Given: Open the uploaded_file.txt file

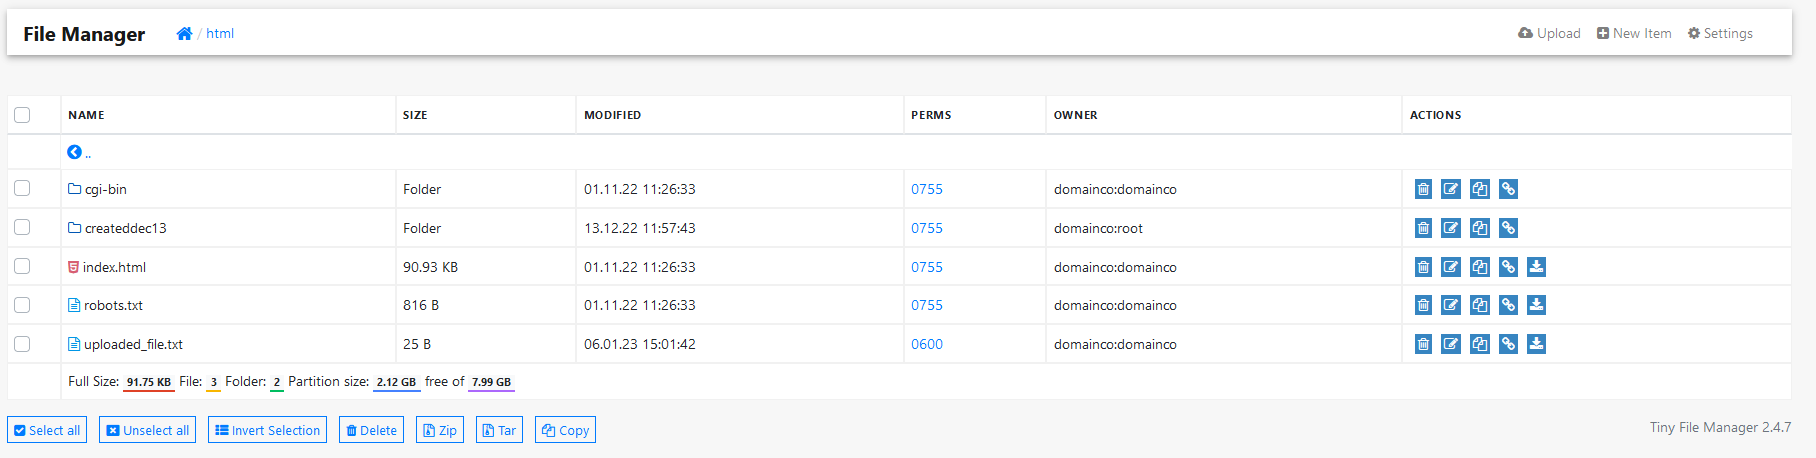Looking at the screenshot, I should point(125,344).
